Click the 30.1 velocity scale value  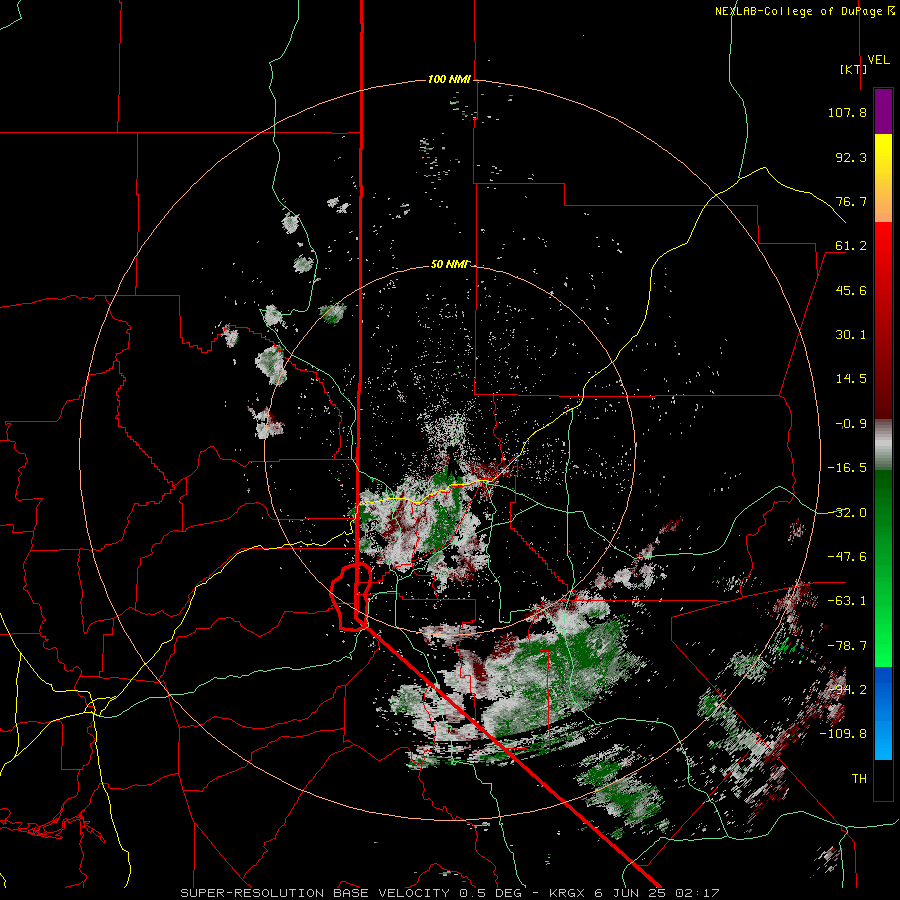pos(851,335)
